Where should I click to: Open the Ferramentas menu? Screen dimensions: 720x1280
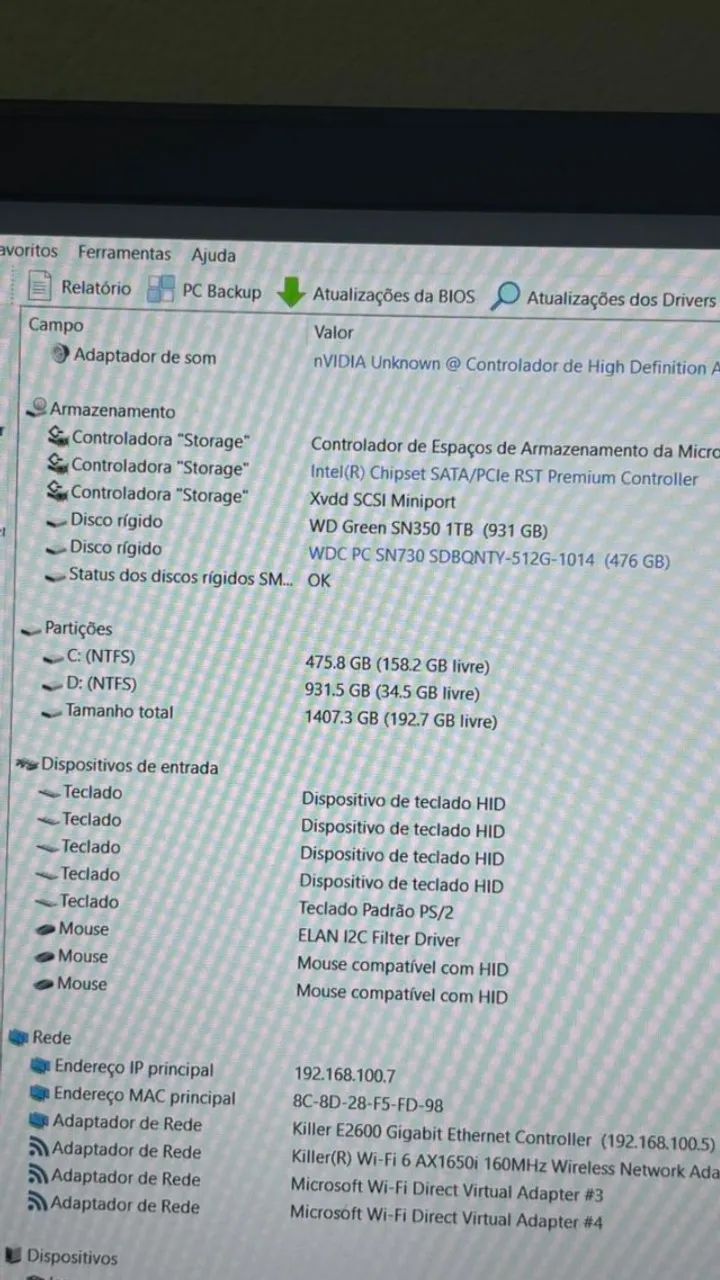124,254
